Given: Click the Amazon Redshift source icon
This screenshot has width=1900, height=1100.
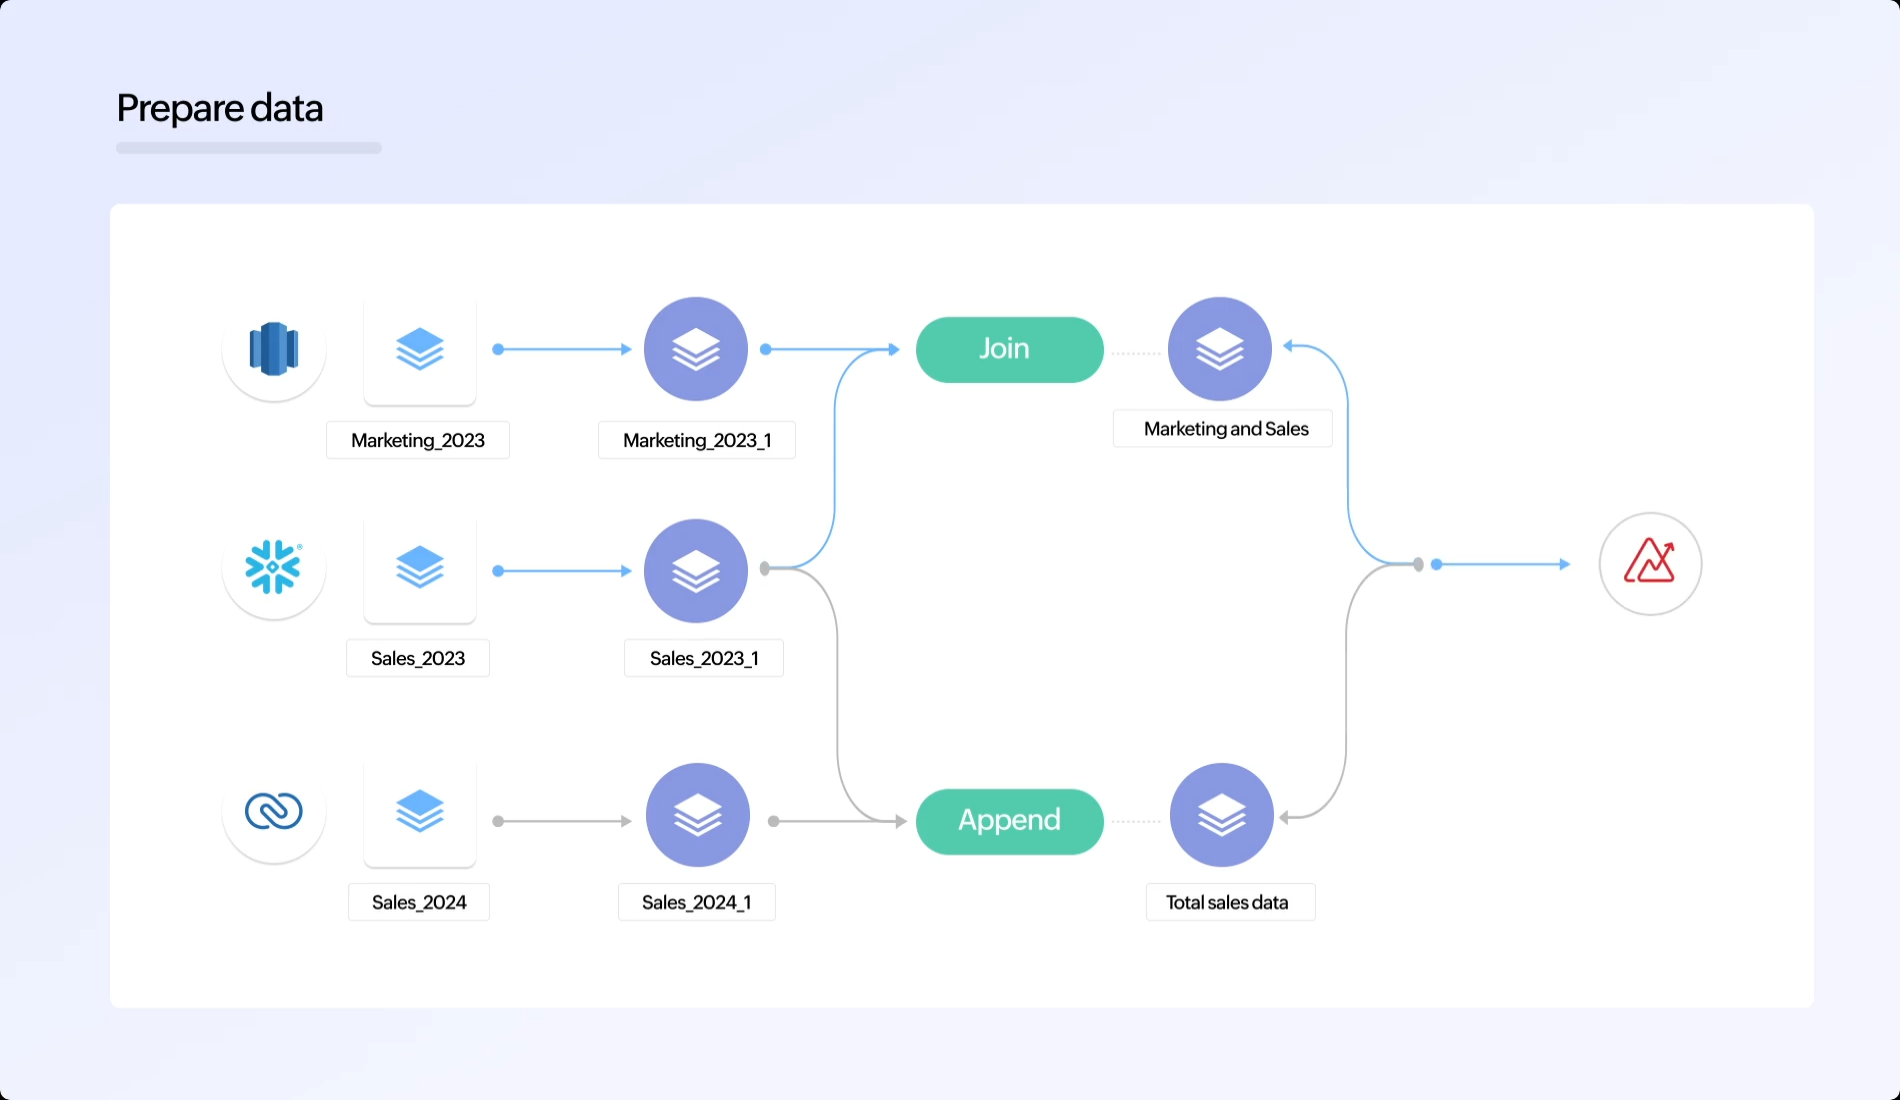Looking at the screenshot, I should tap(273, 349).
